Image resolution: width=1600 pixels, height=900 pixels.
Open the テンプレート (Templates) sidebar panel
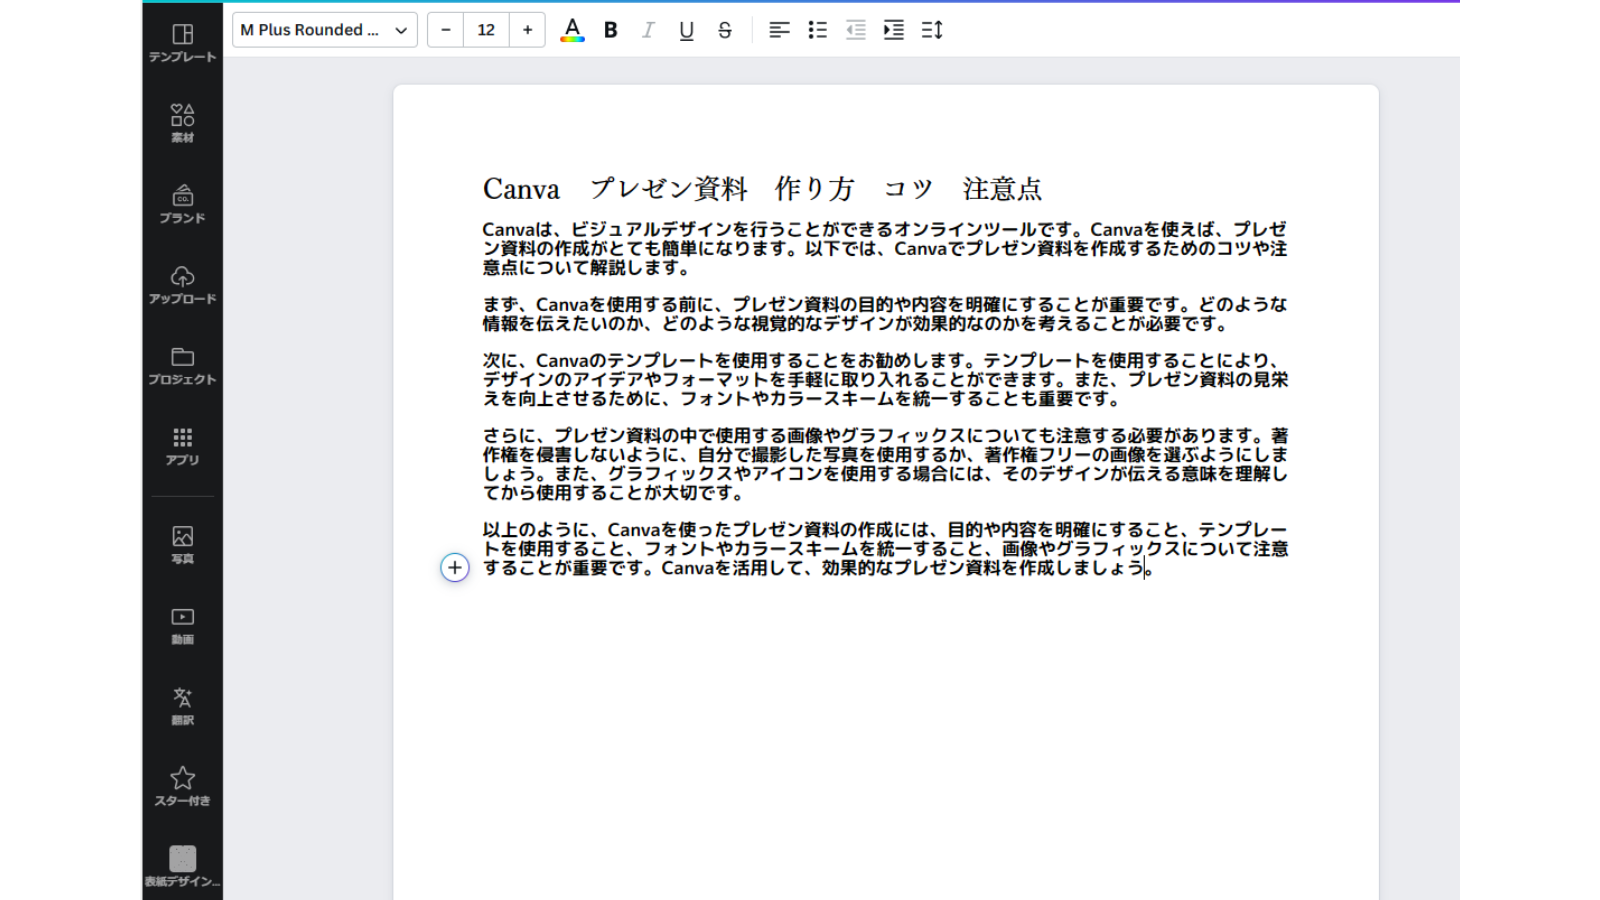tap(182, 43)
